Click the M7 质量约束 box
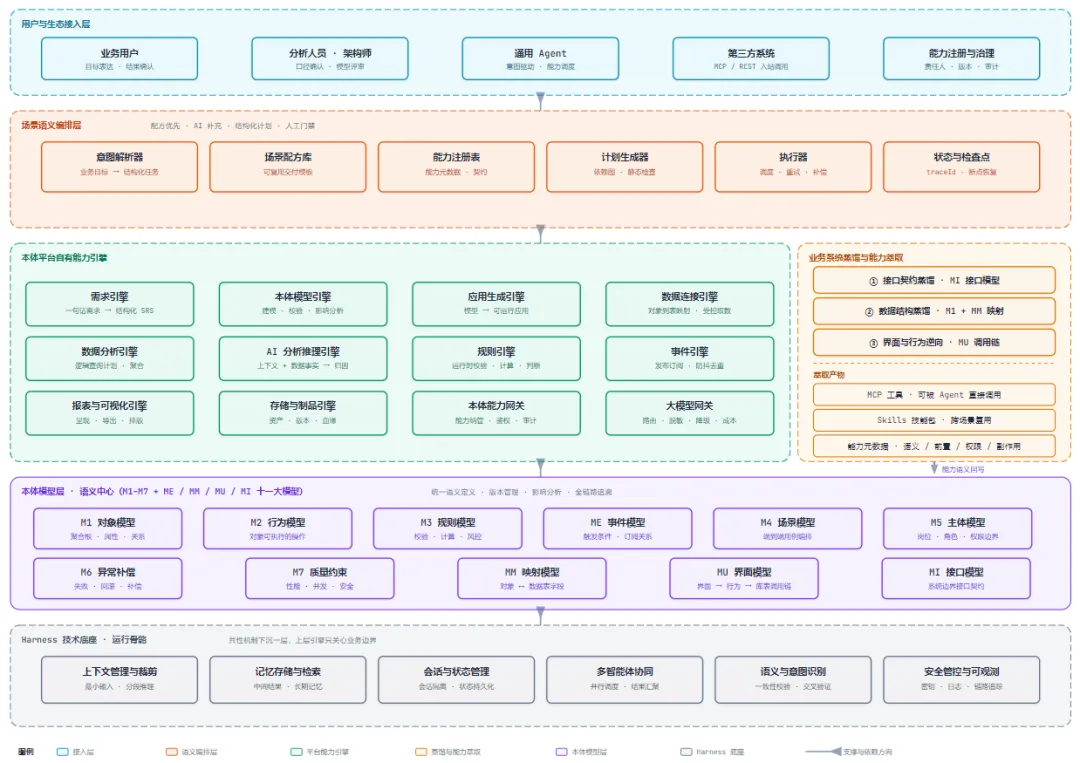Screen dimensions: 1080x763 [x=320, y=578]
